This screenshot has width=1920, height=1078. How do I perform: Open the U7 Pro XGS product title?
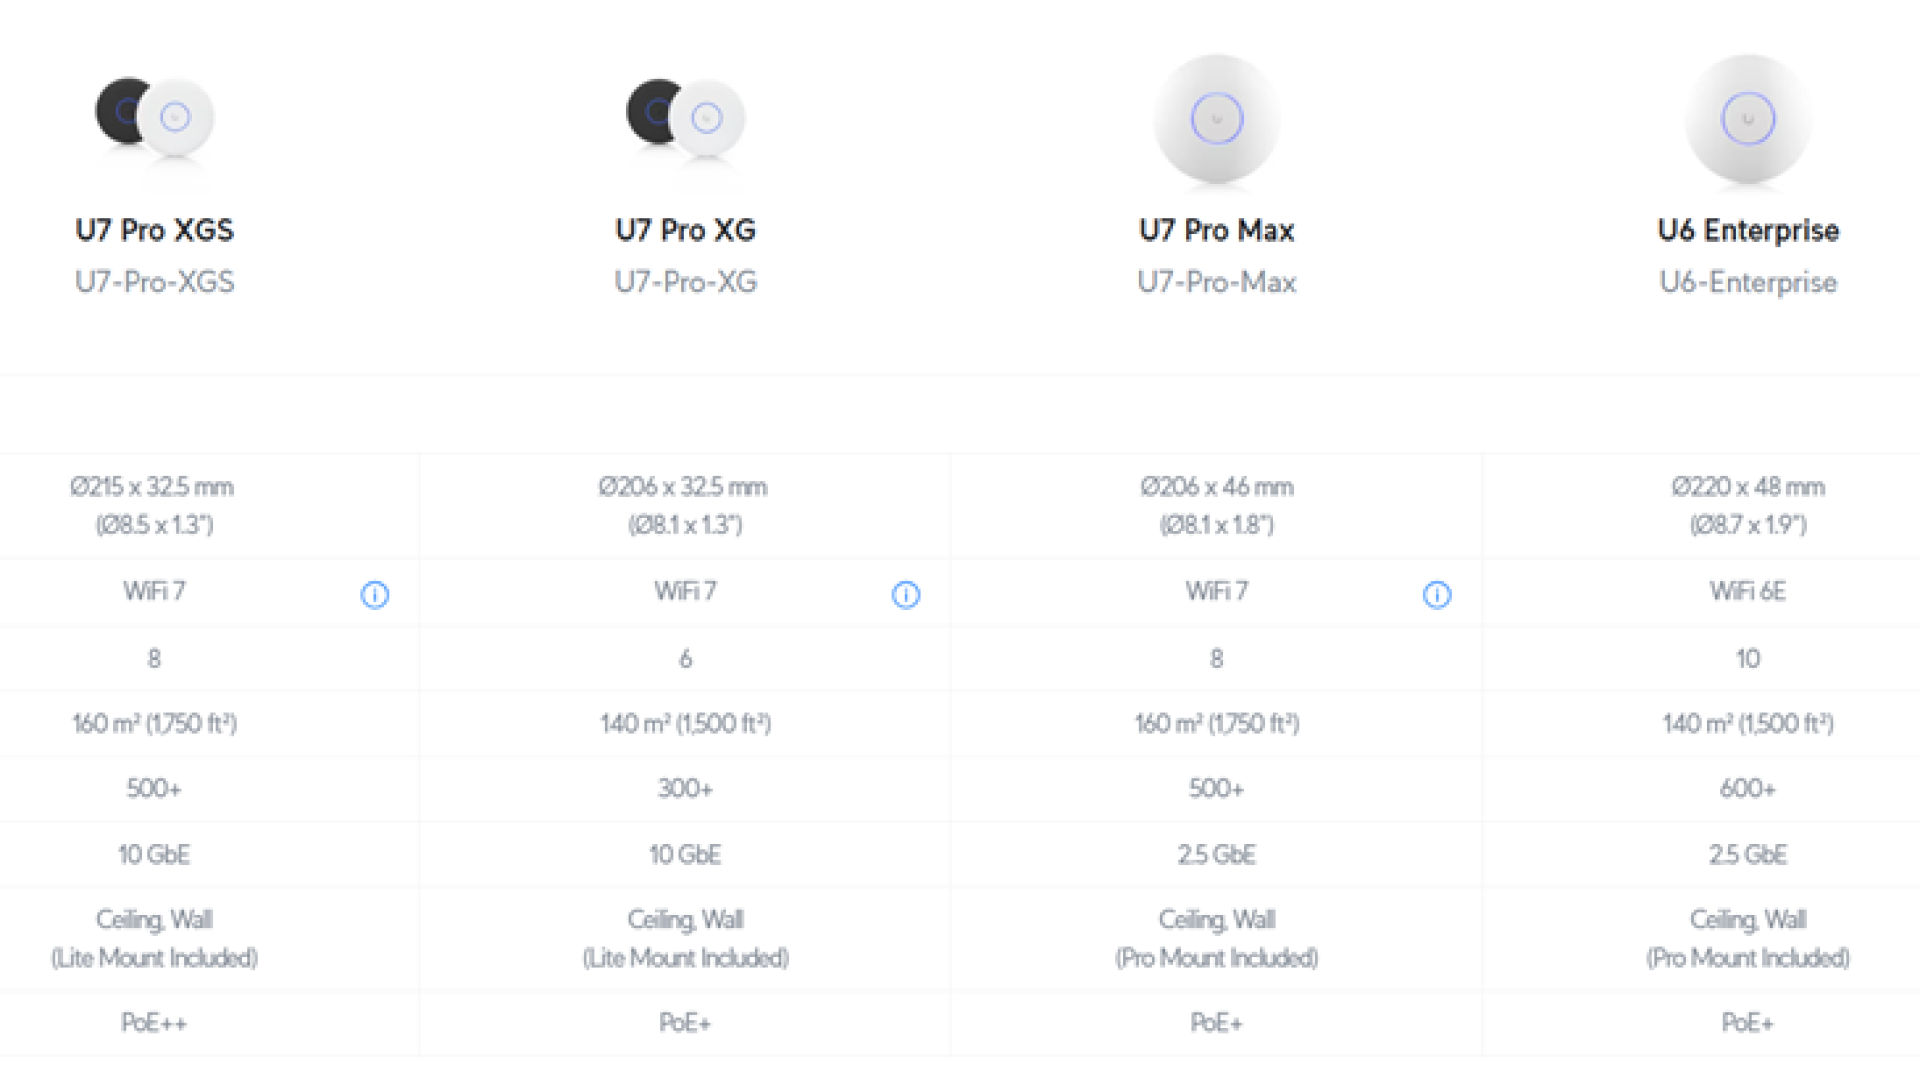[155, 230]
